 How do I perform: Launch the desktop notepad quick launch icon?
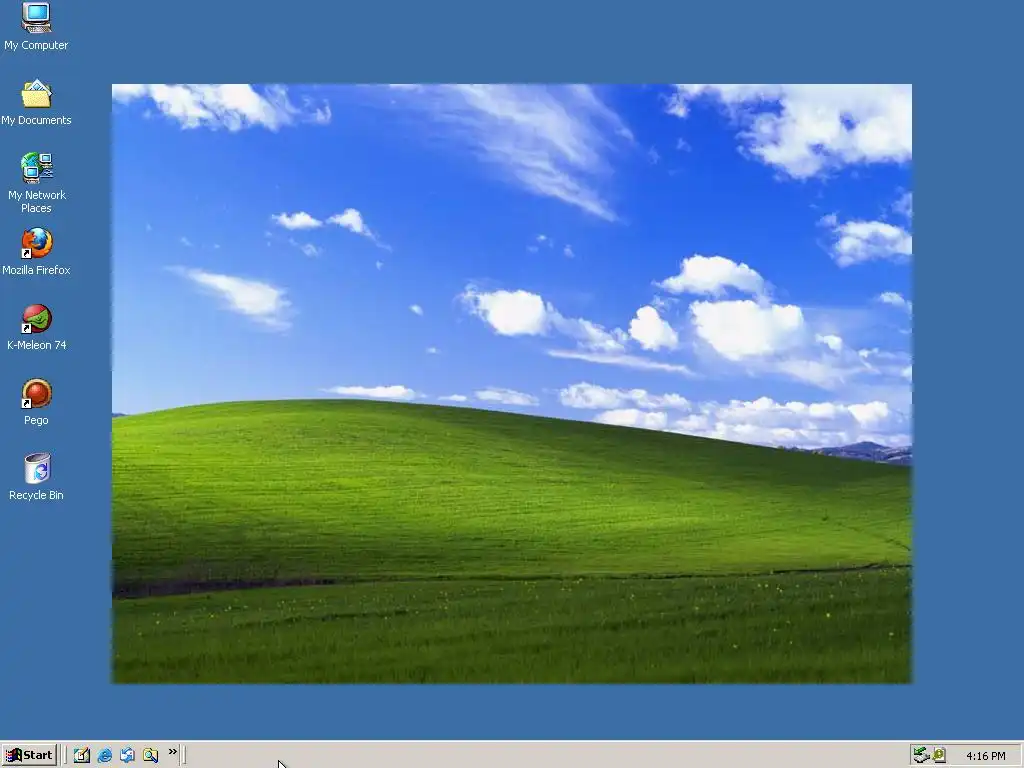pyautogui.click(x=82, y=755)
